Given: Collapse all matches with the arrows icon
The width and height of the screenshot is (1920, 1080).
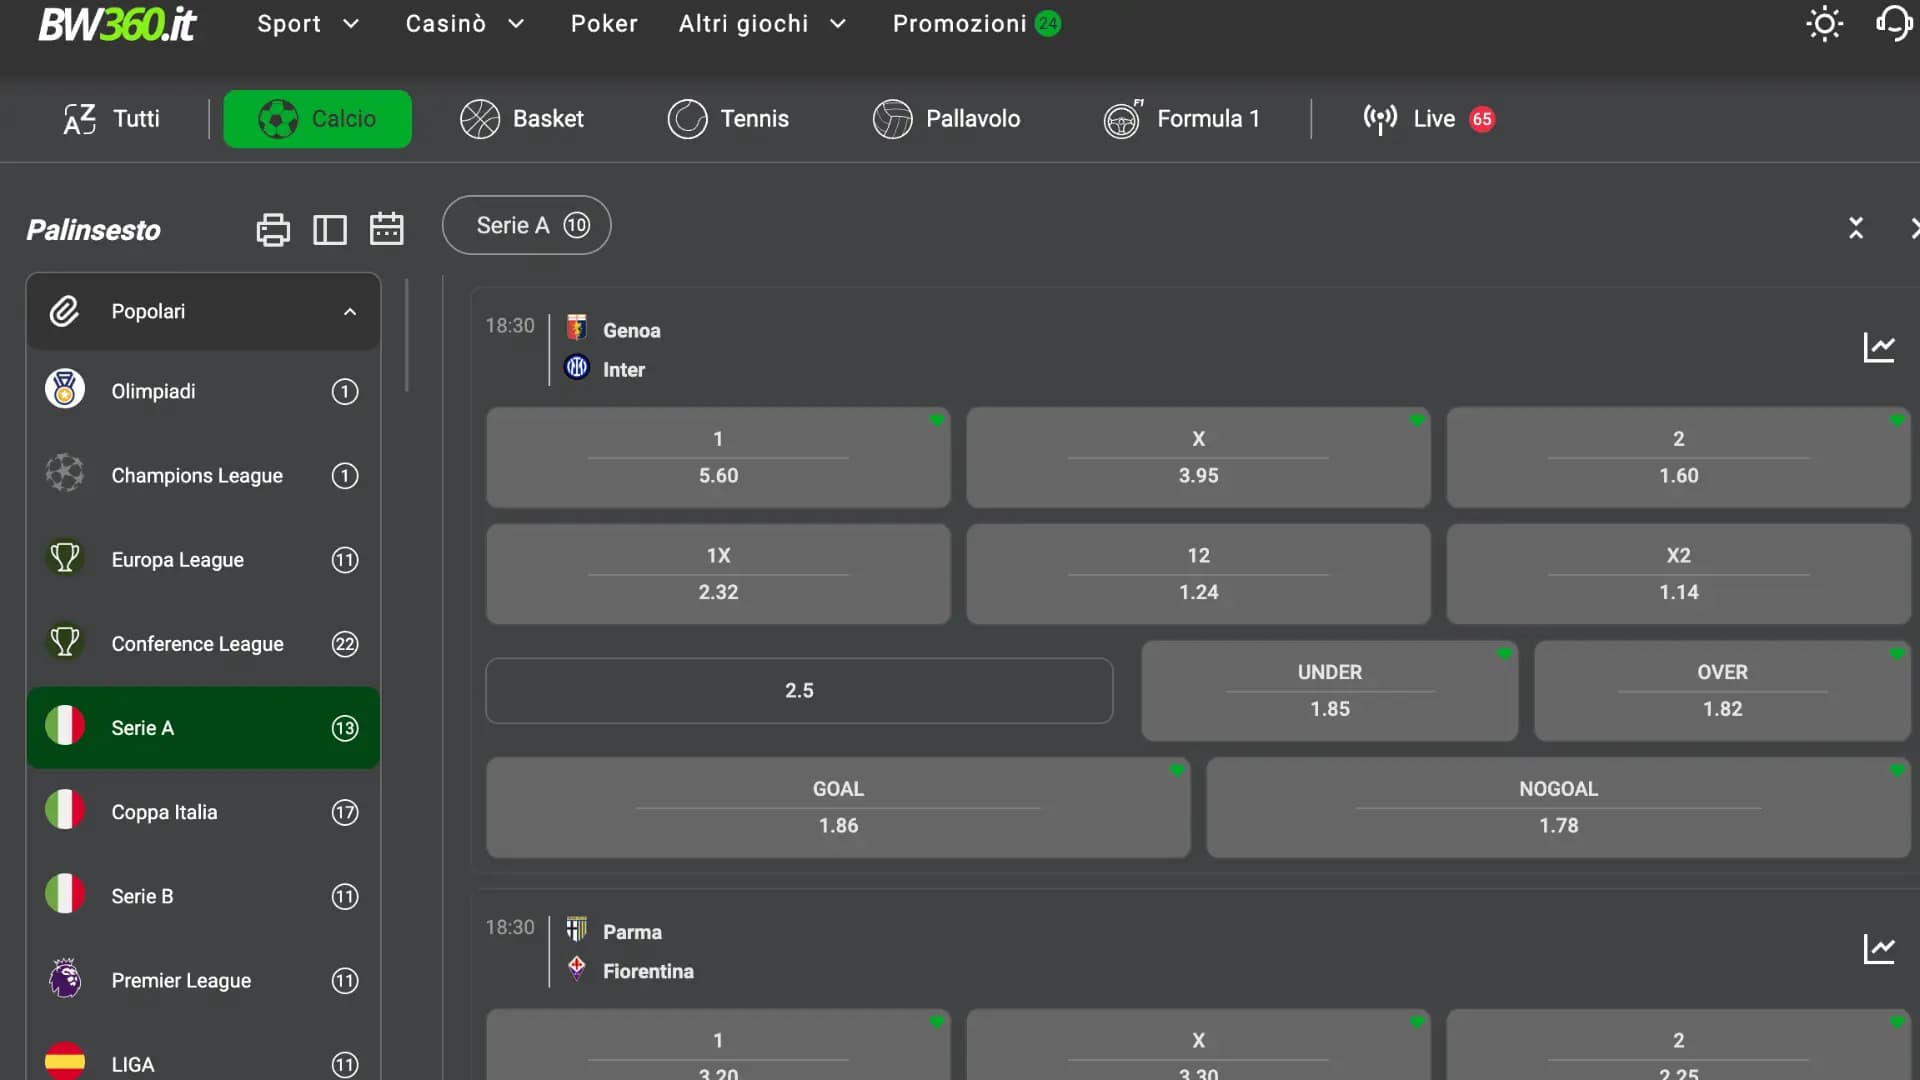Looking at the screenshot, I should [1856, 229].
